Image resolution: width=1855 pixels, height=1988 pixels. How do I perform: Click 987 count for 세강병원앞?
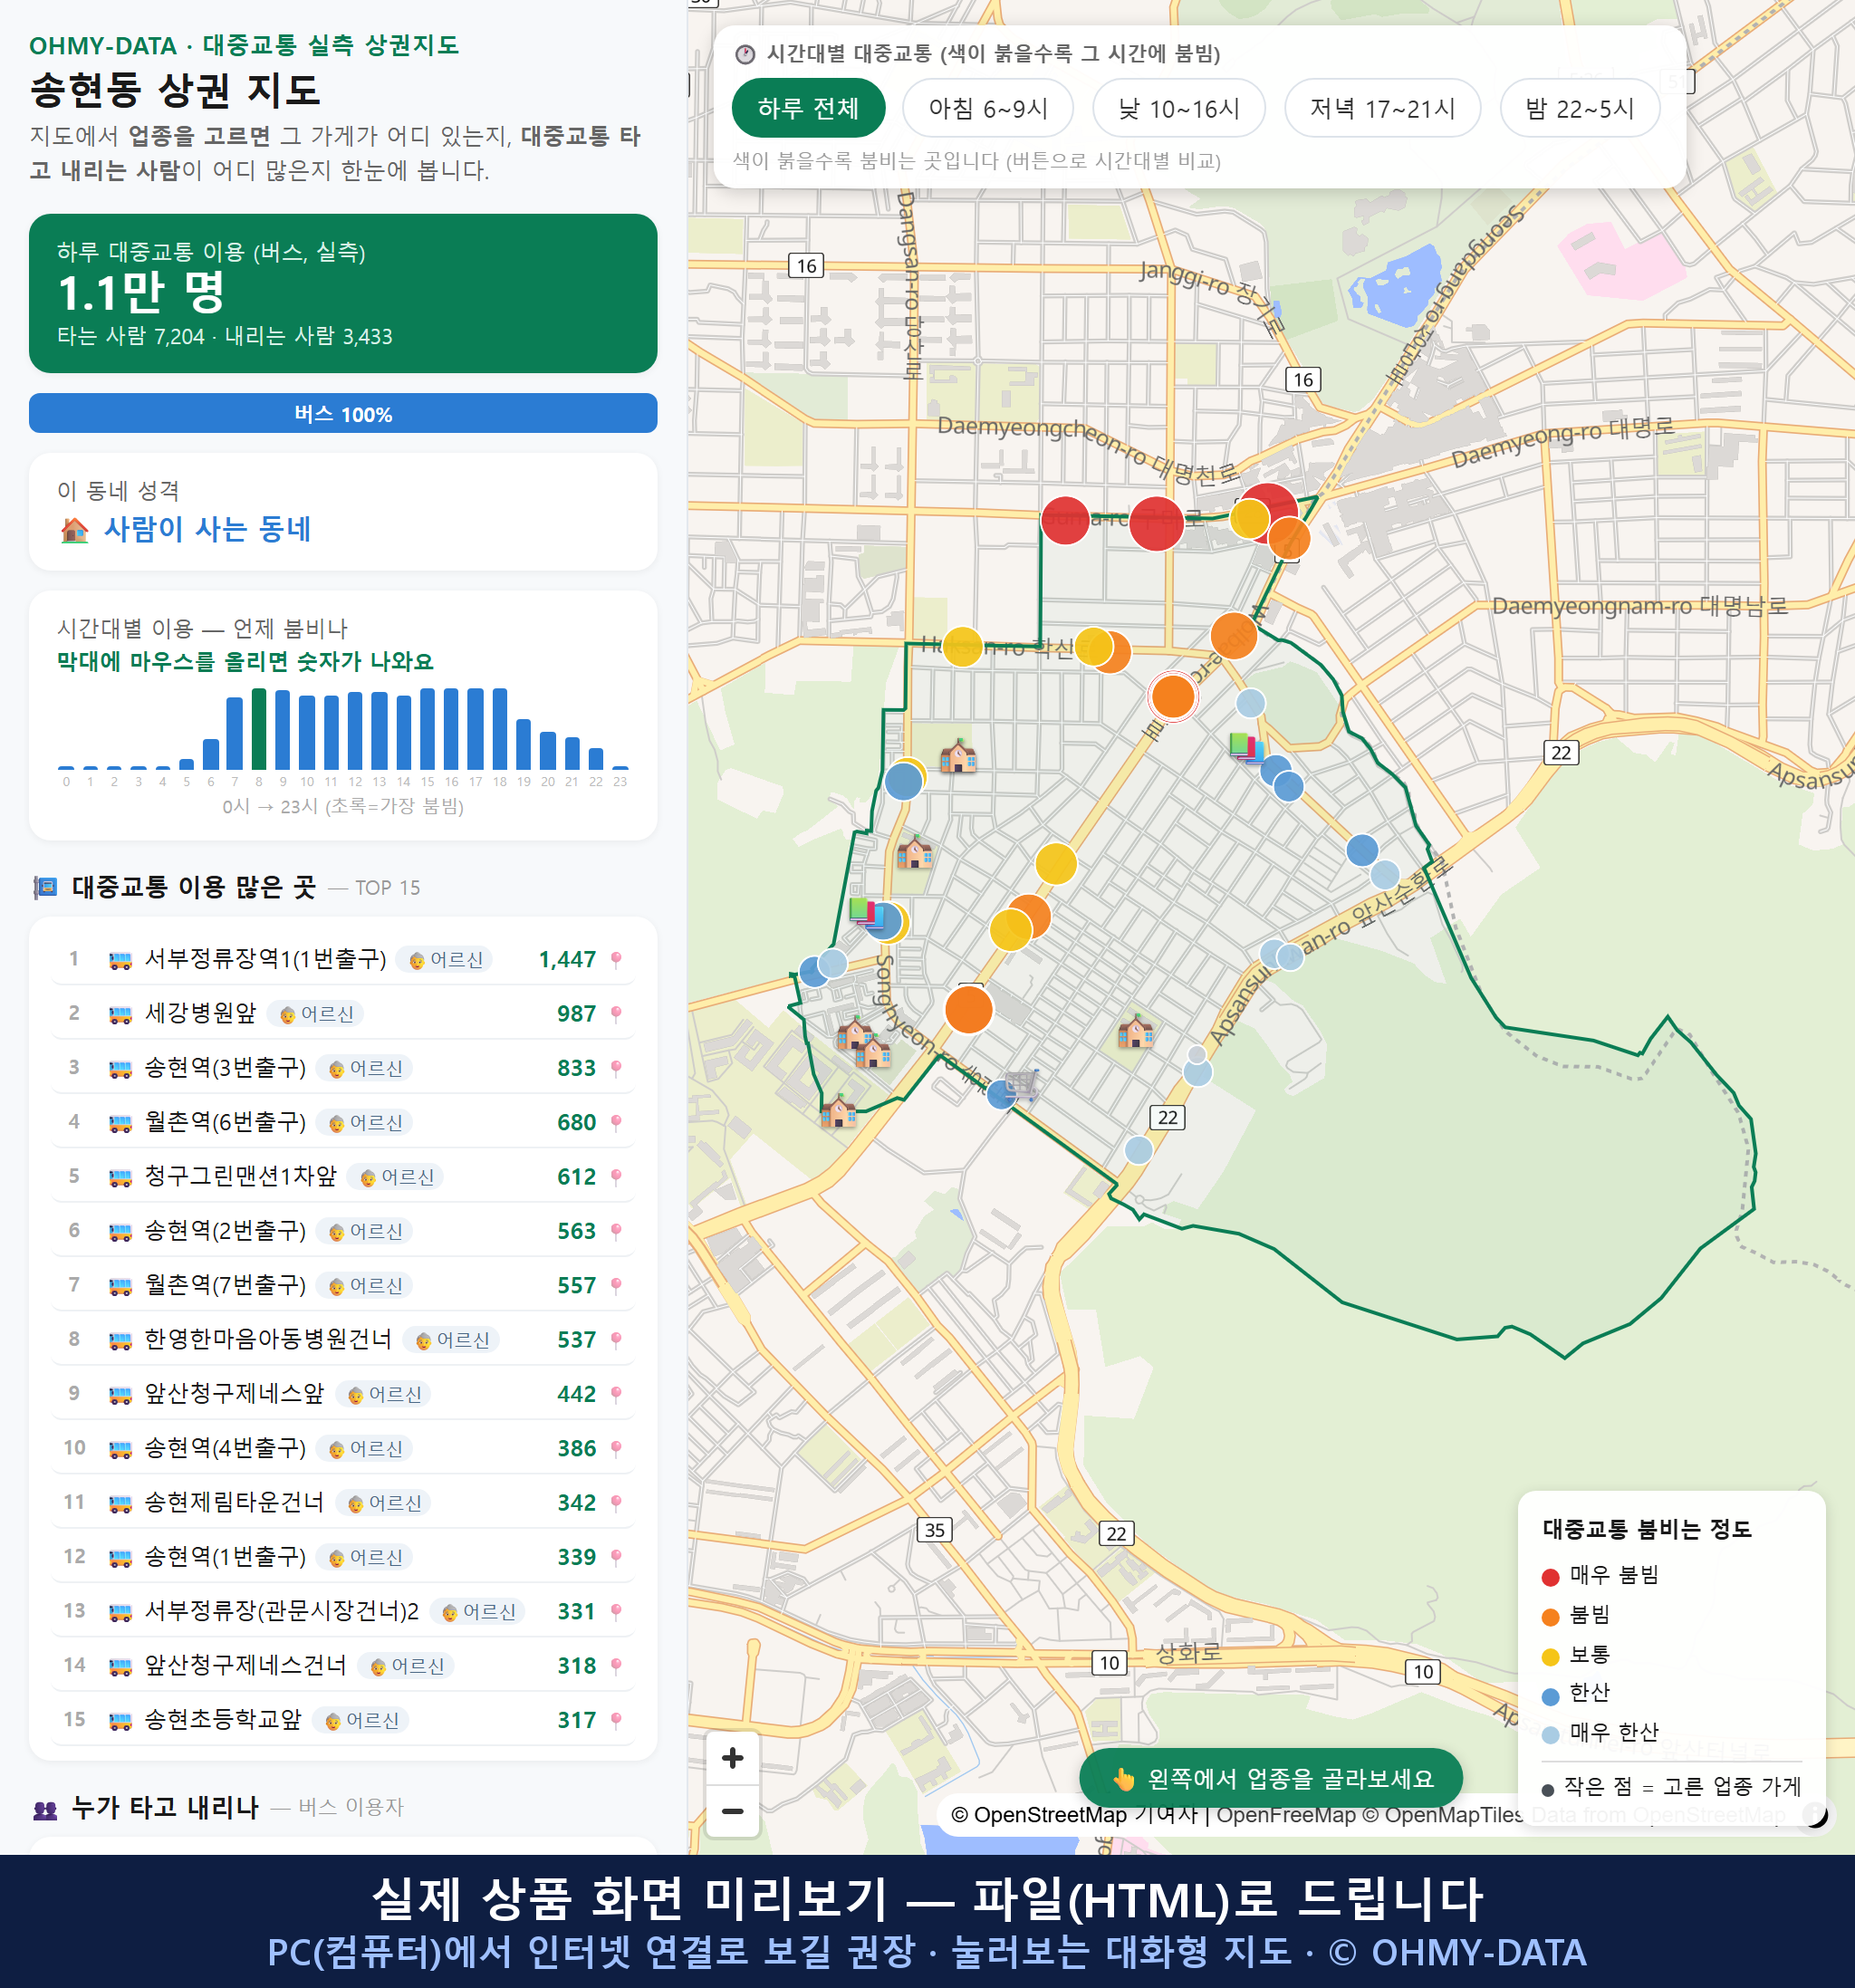[x=576, y=1014]
